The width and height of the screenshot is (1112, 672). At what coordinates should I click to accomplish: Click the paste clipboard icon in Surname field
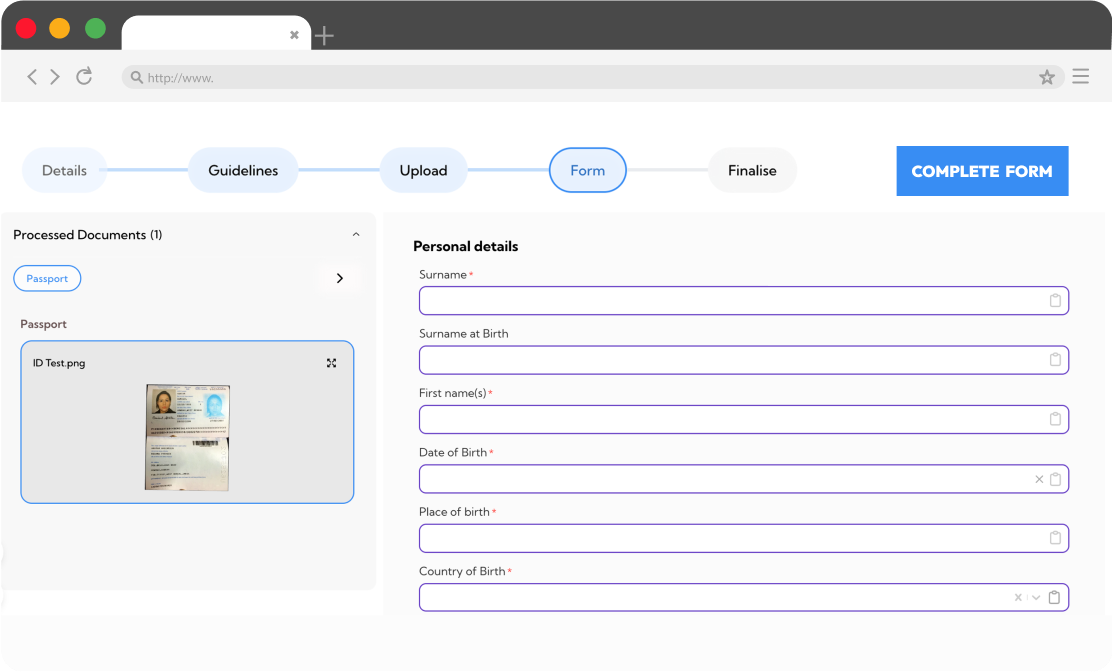click(x=1055, y=301)
